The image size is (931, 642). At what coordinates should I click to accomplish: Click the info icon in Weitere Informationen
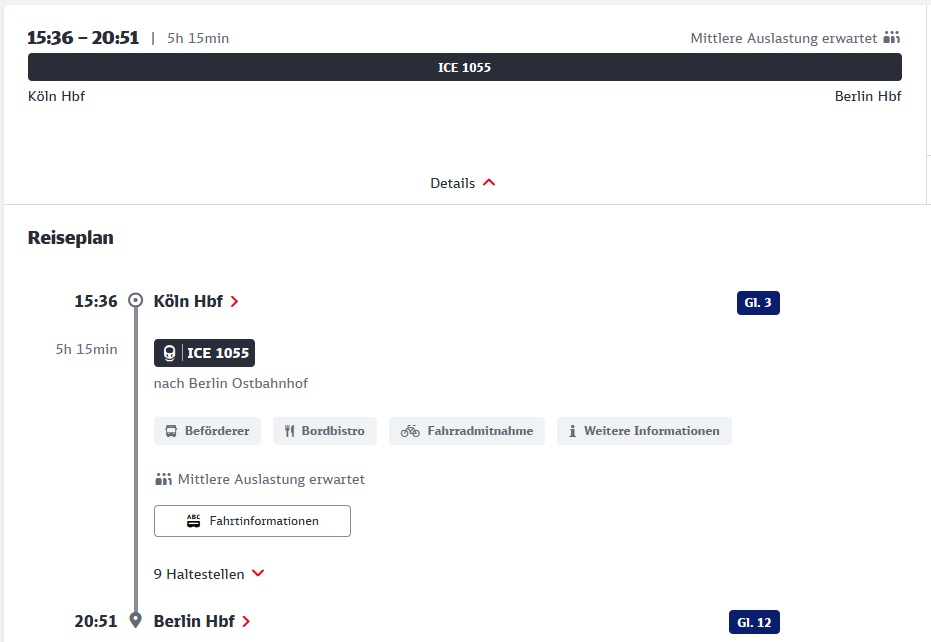572,431
